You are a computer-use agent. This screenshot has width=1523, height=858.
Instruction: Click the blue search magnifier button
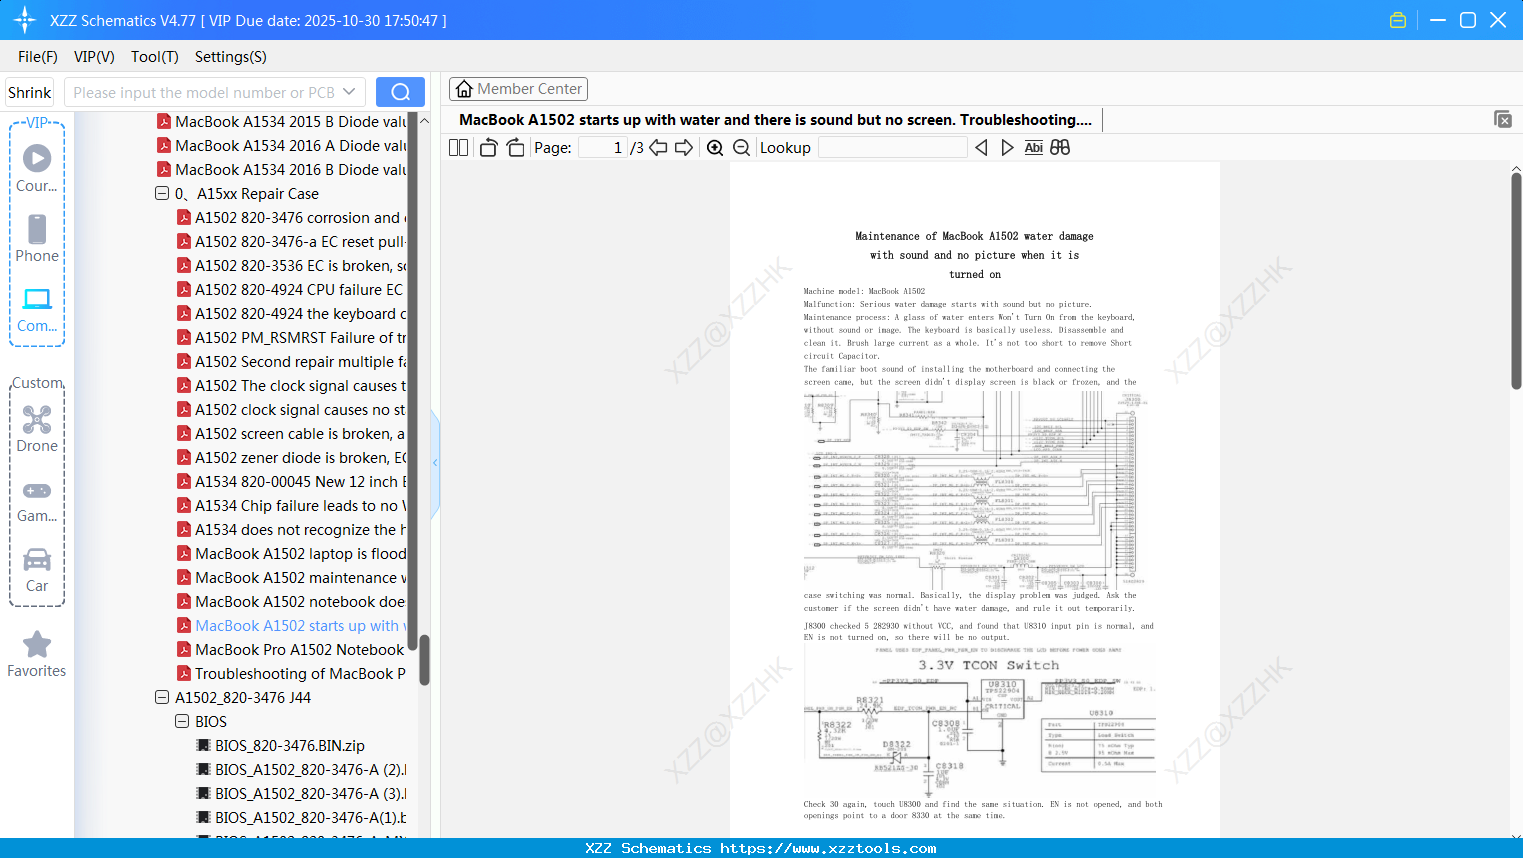coord(400,92)
